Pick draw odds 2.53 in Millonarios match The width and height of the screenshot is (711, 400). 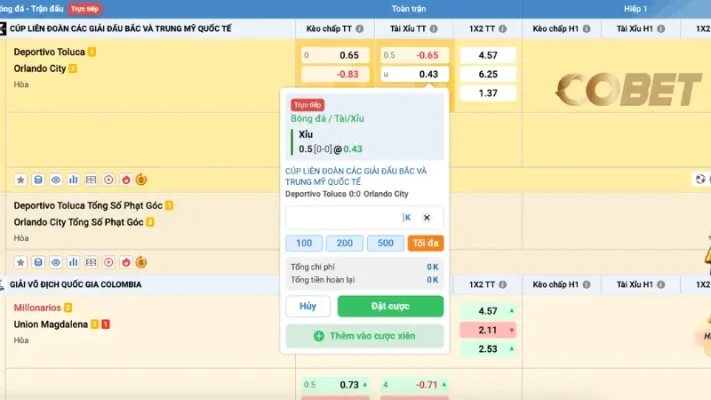pyautogui.click(x=488, y=349)
